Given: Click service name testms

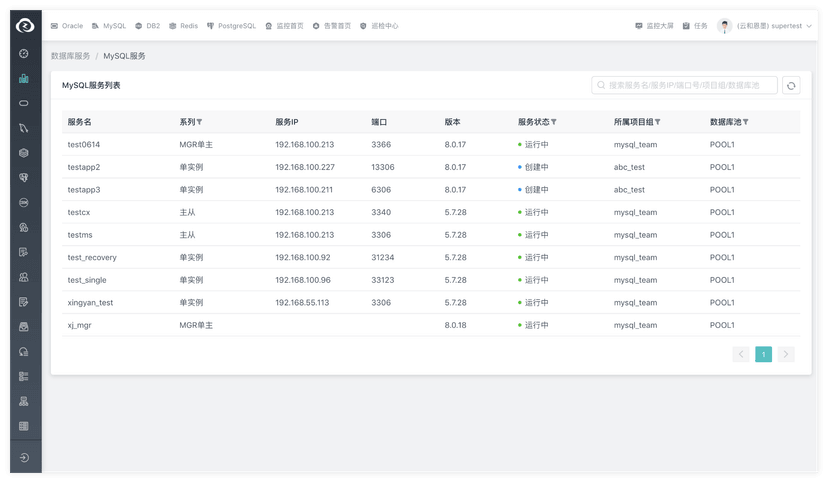Looking at the screenshot, I should tap(80, 235).
